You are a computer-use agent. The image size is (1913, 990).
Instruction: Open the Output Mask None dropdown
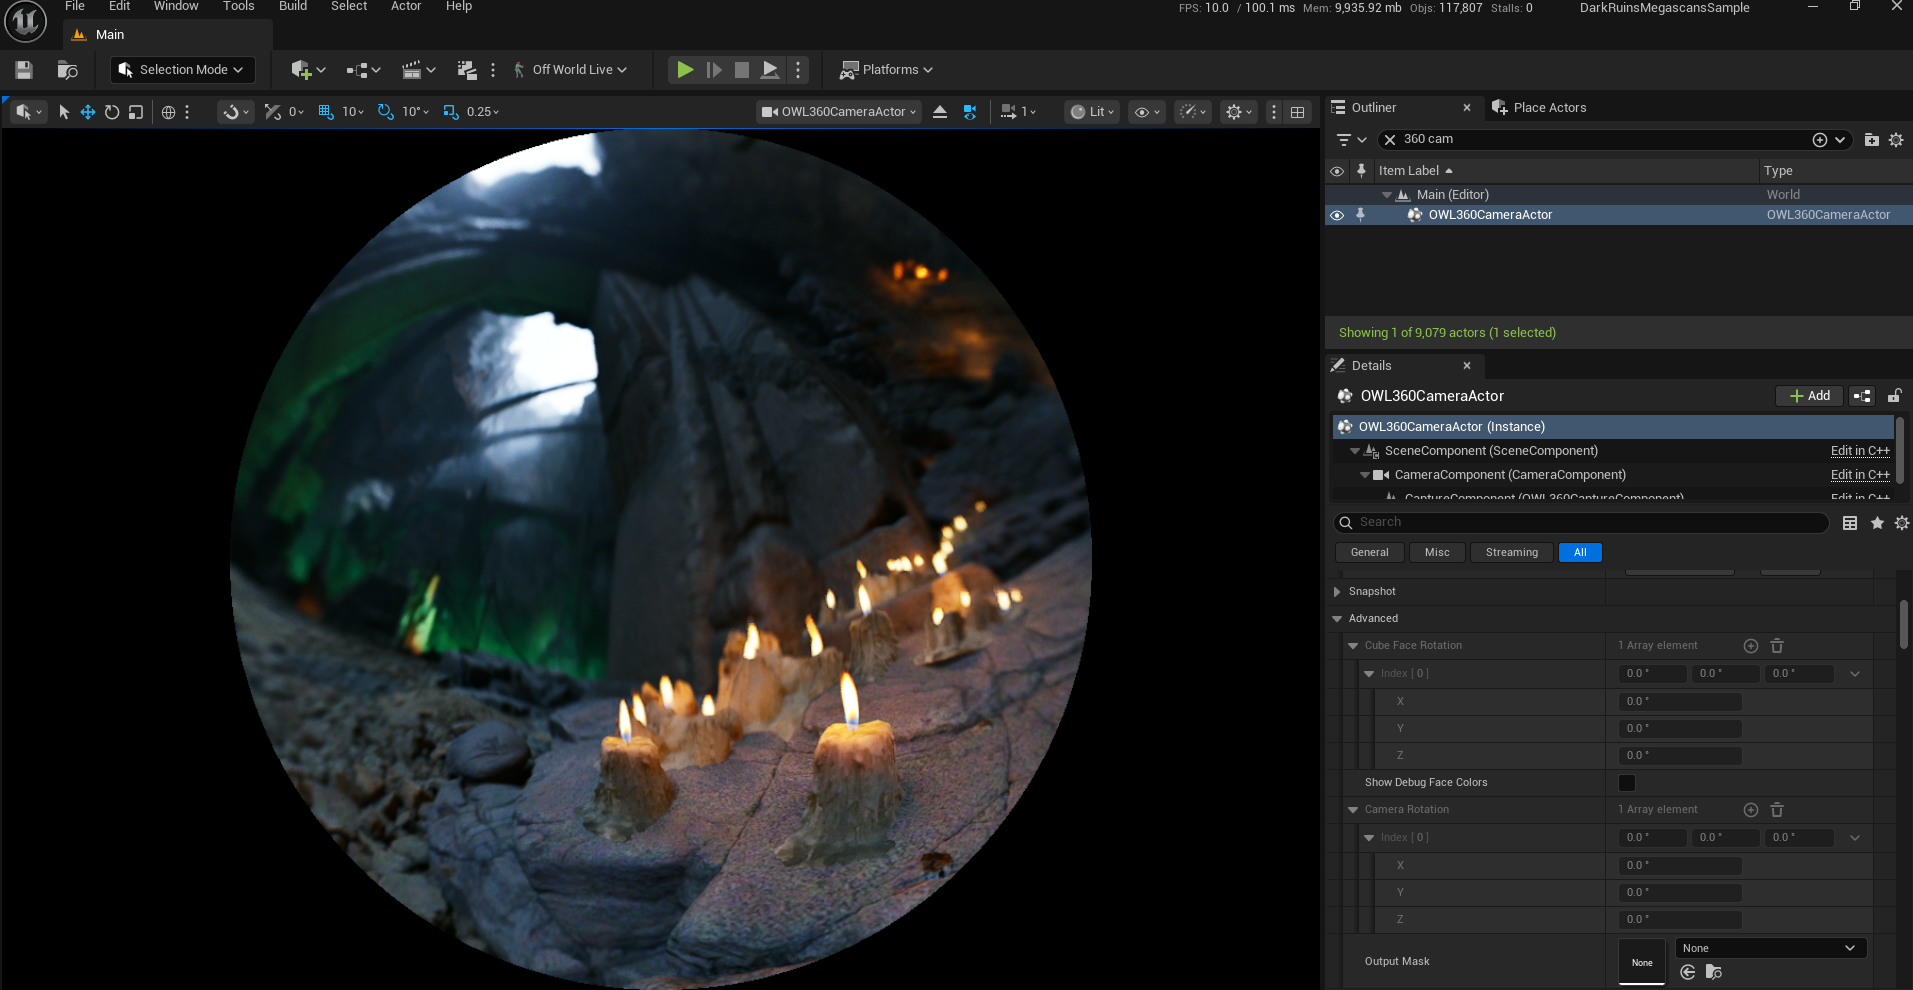(x=1771, y=948)
